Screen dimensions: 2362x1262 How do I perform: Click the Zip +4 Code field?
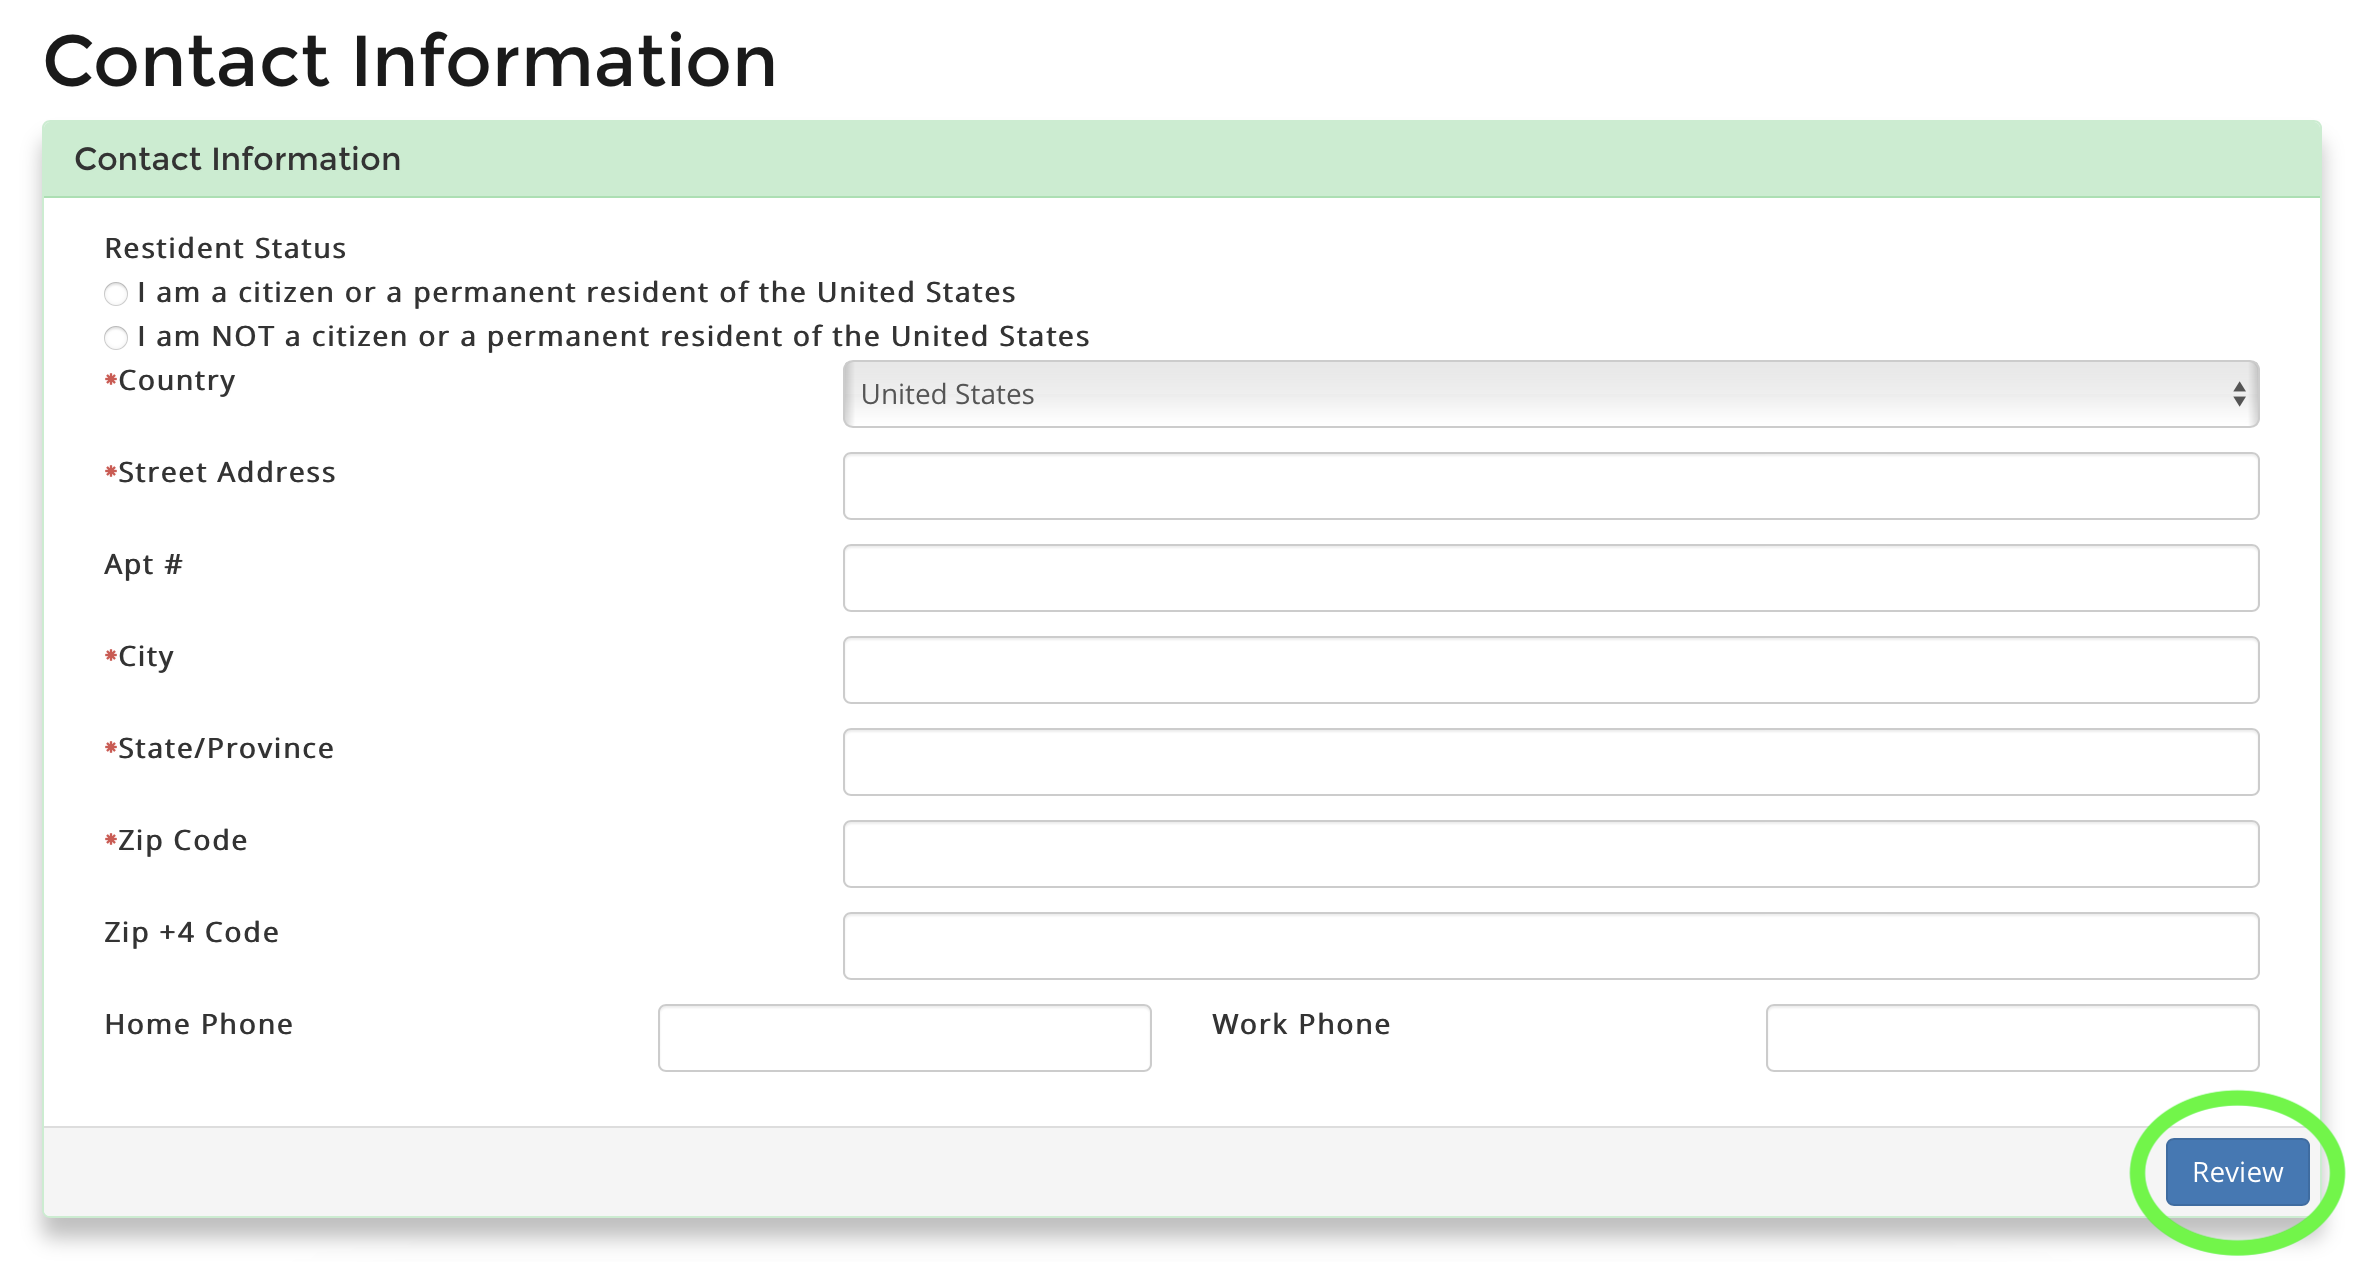click(x=1550, y=946)
